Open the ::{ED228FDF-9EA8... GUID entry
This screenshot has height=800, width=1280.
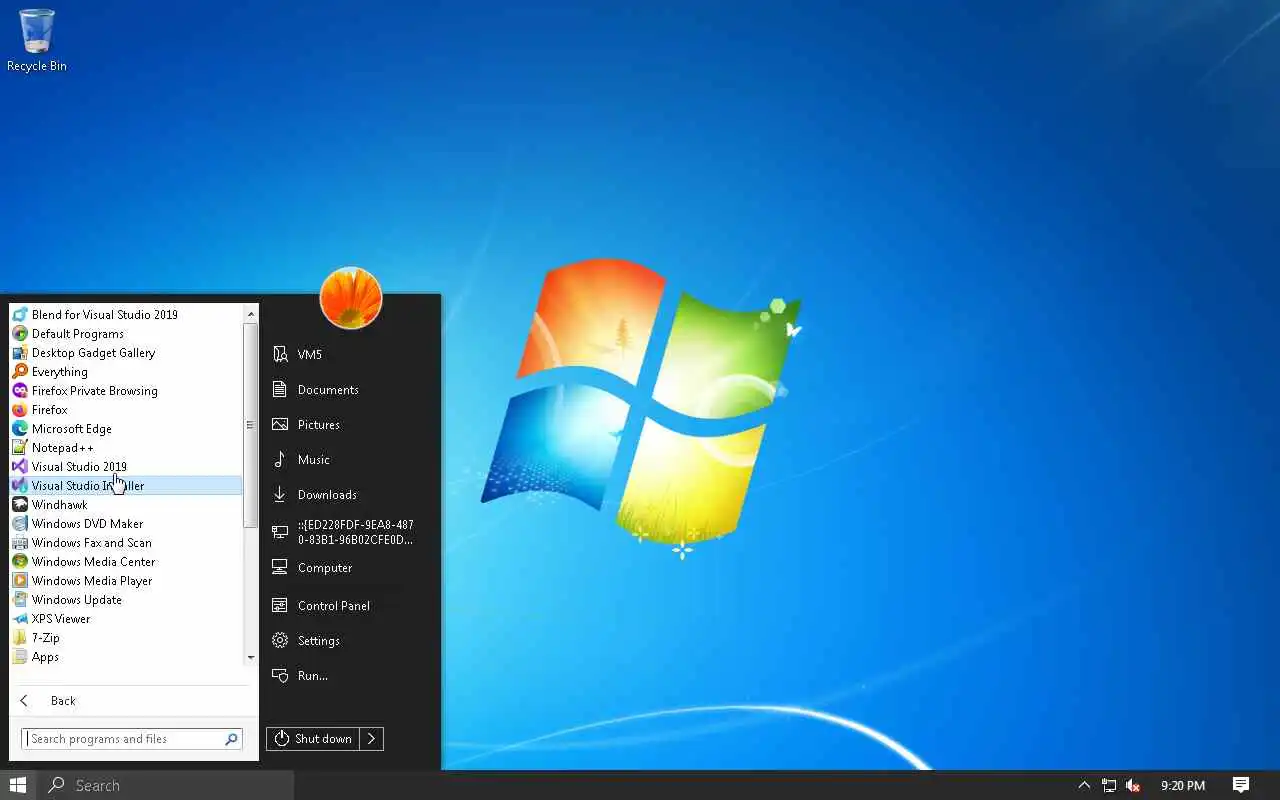[x=350, y=532]
